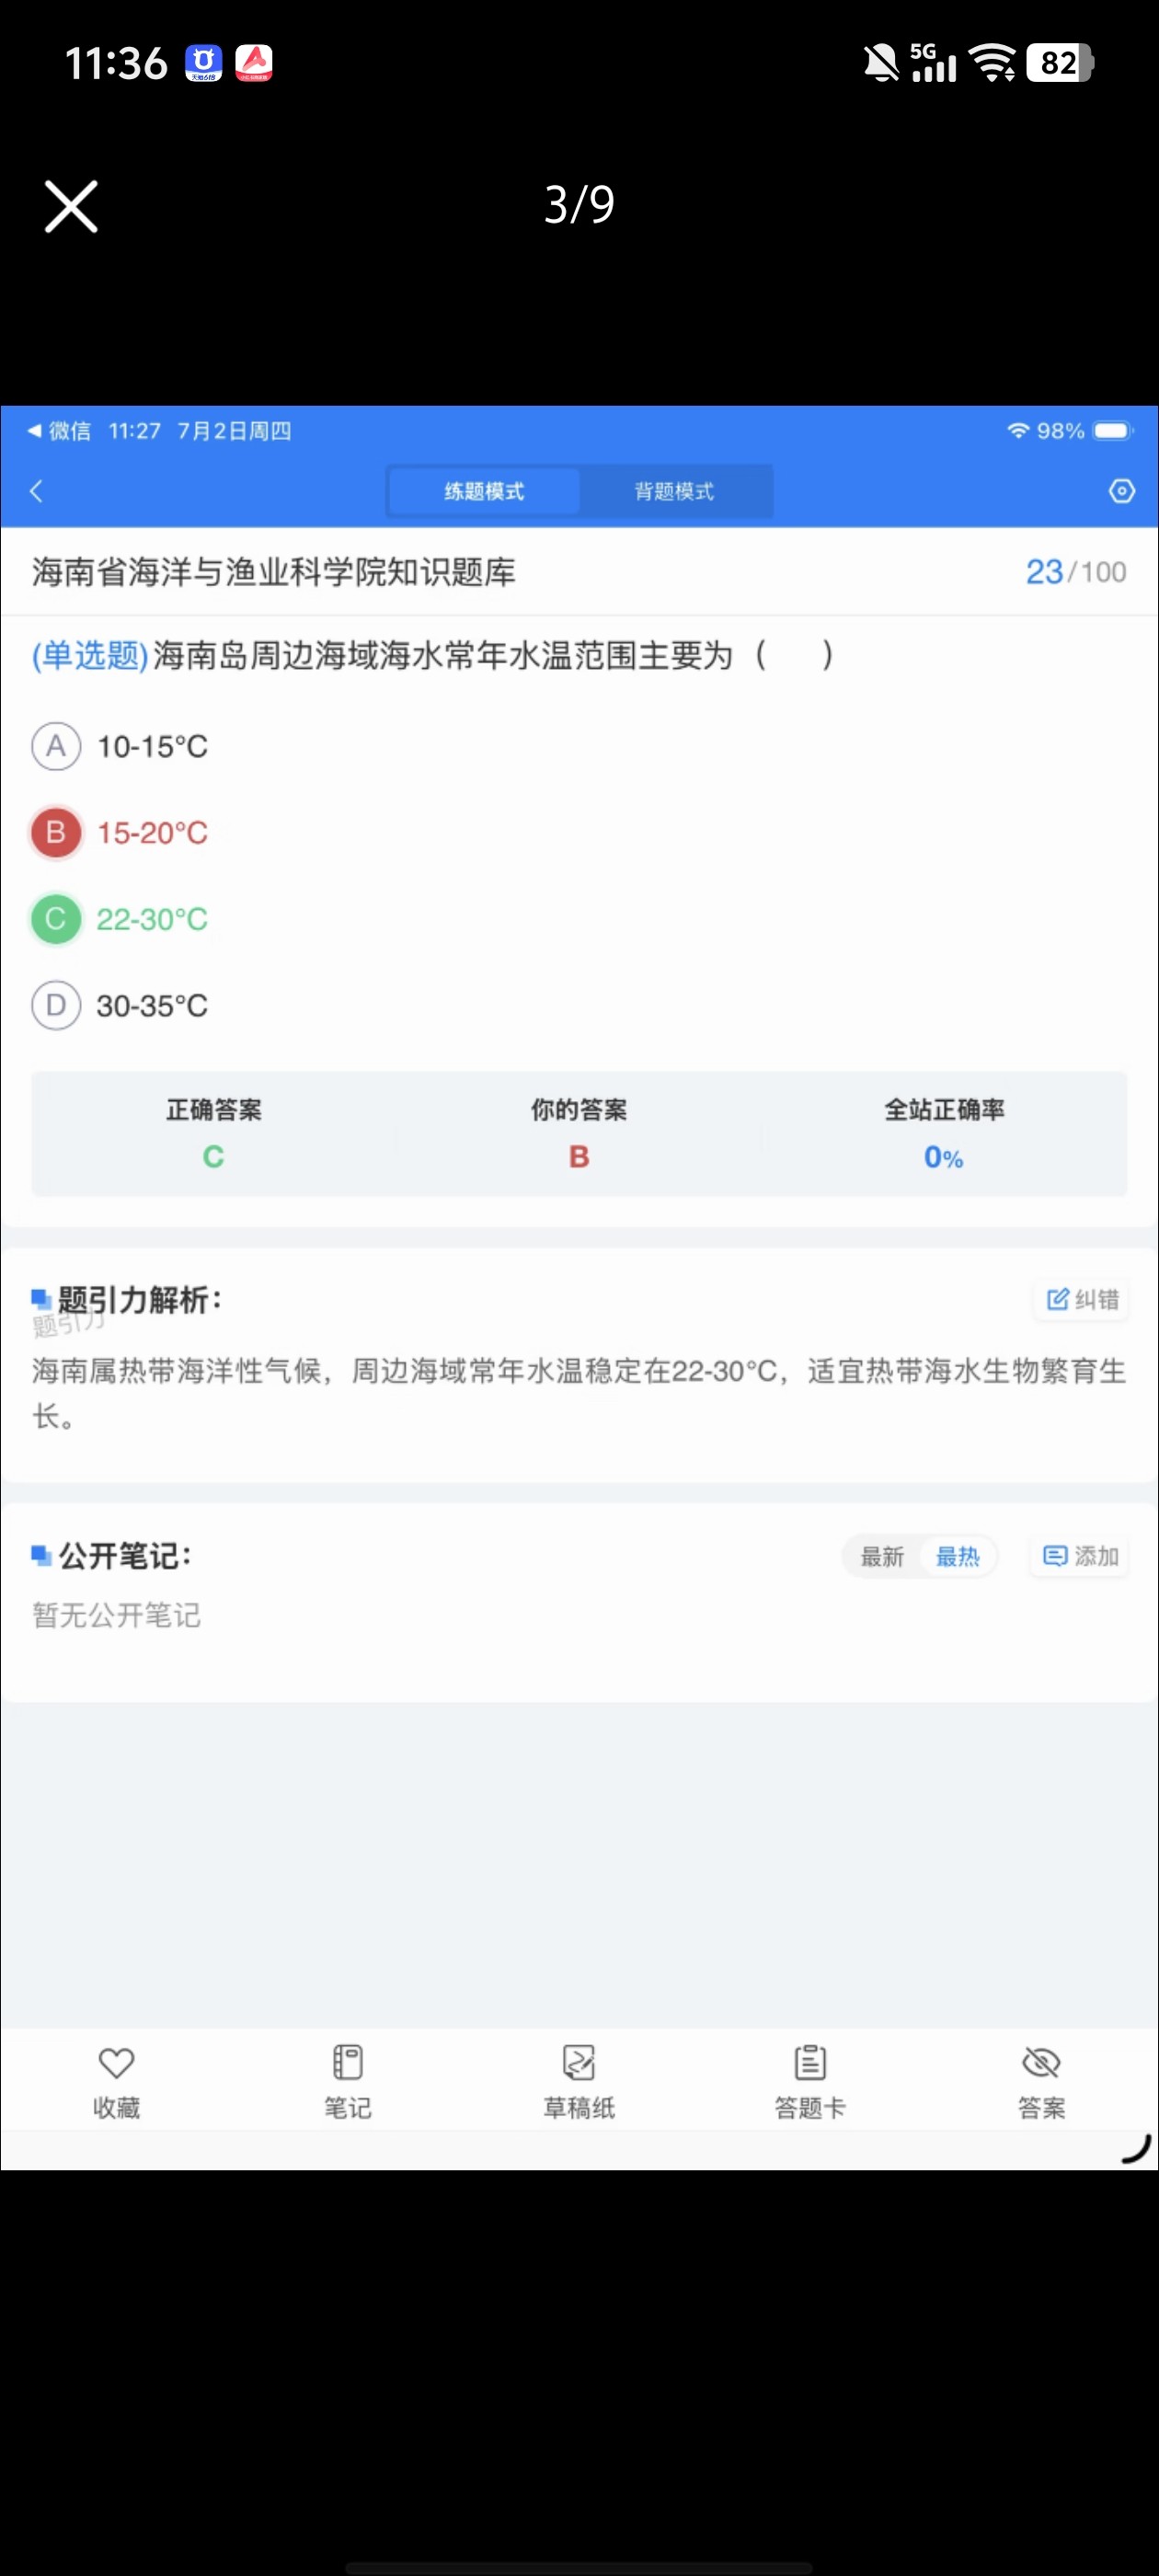Image resolution: width=1159 pixels, height=2576 pixels.
Task: Open the 笔记 notebook icon
Action: [347, 2062]
